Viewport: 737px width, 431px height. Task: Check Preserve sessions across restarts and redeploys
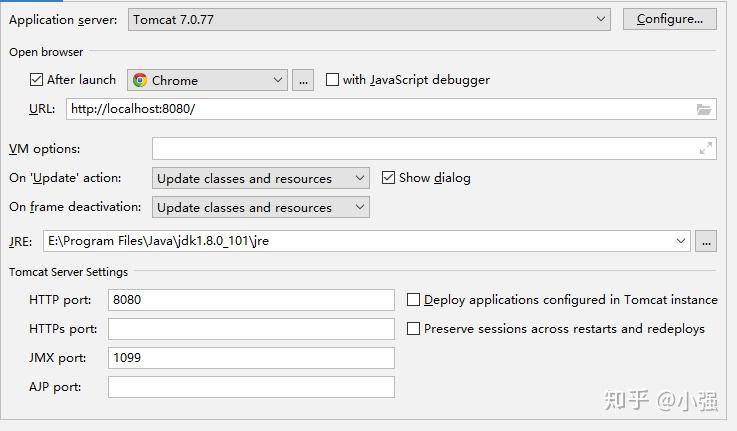[413, 329]
